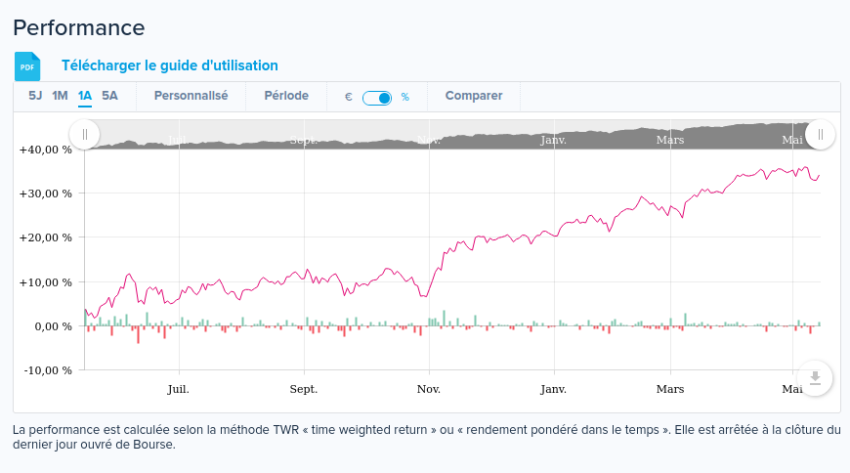The height and width of the screenshot is (473, 850).
Task: Click the blue PDF file icon
Action: pos(27,66)
